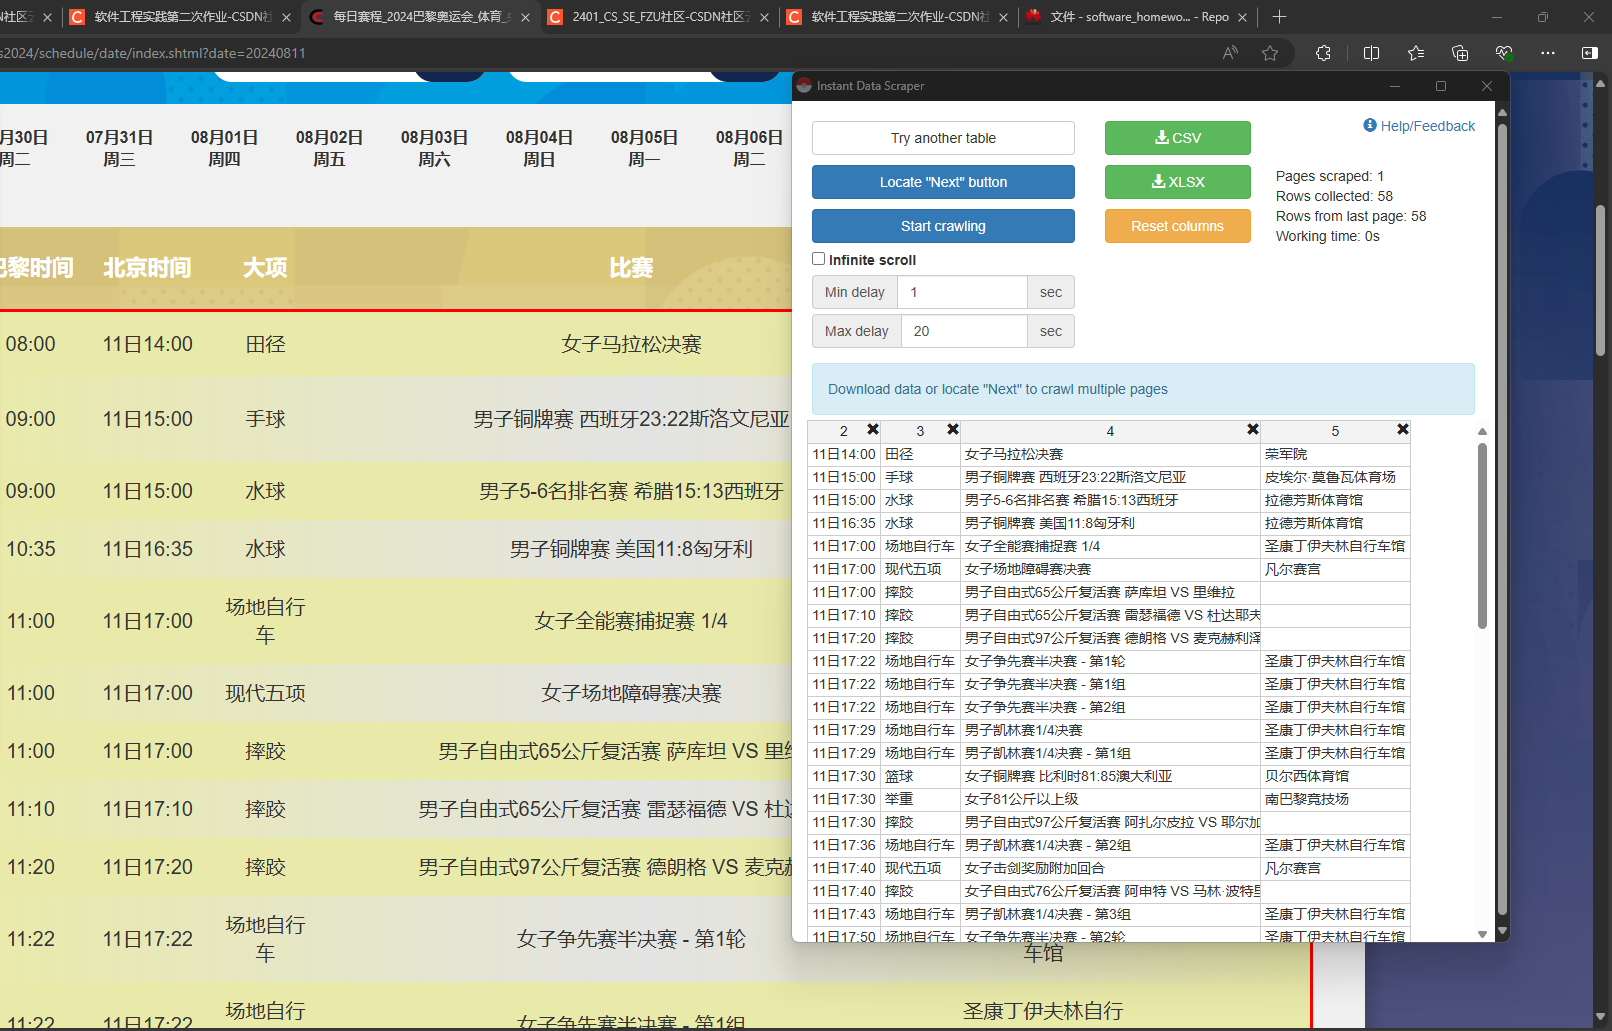Remove column 3 with its X icon
Screen dimensions: 1612x1031
pyautogui.click(x=953, y=429)
